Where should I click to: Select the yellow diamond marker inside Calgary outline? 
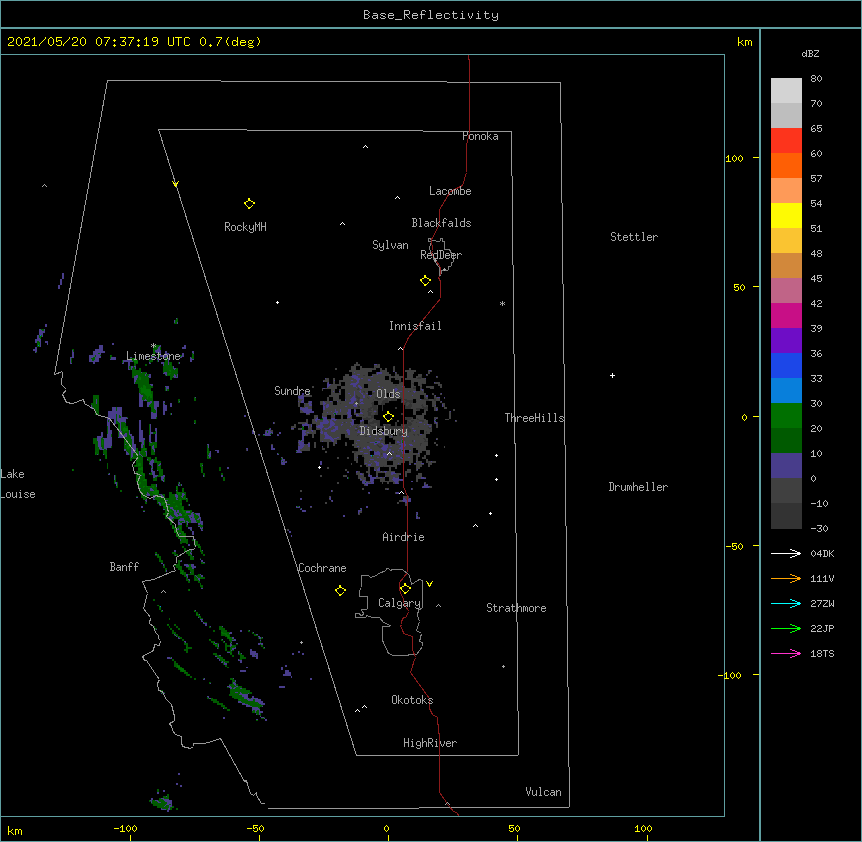(405, 589)
